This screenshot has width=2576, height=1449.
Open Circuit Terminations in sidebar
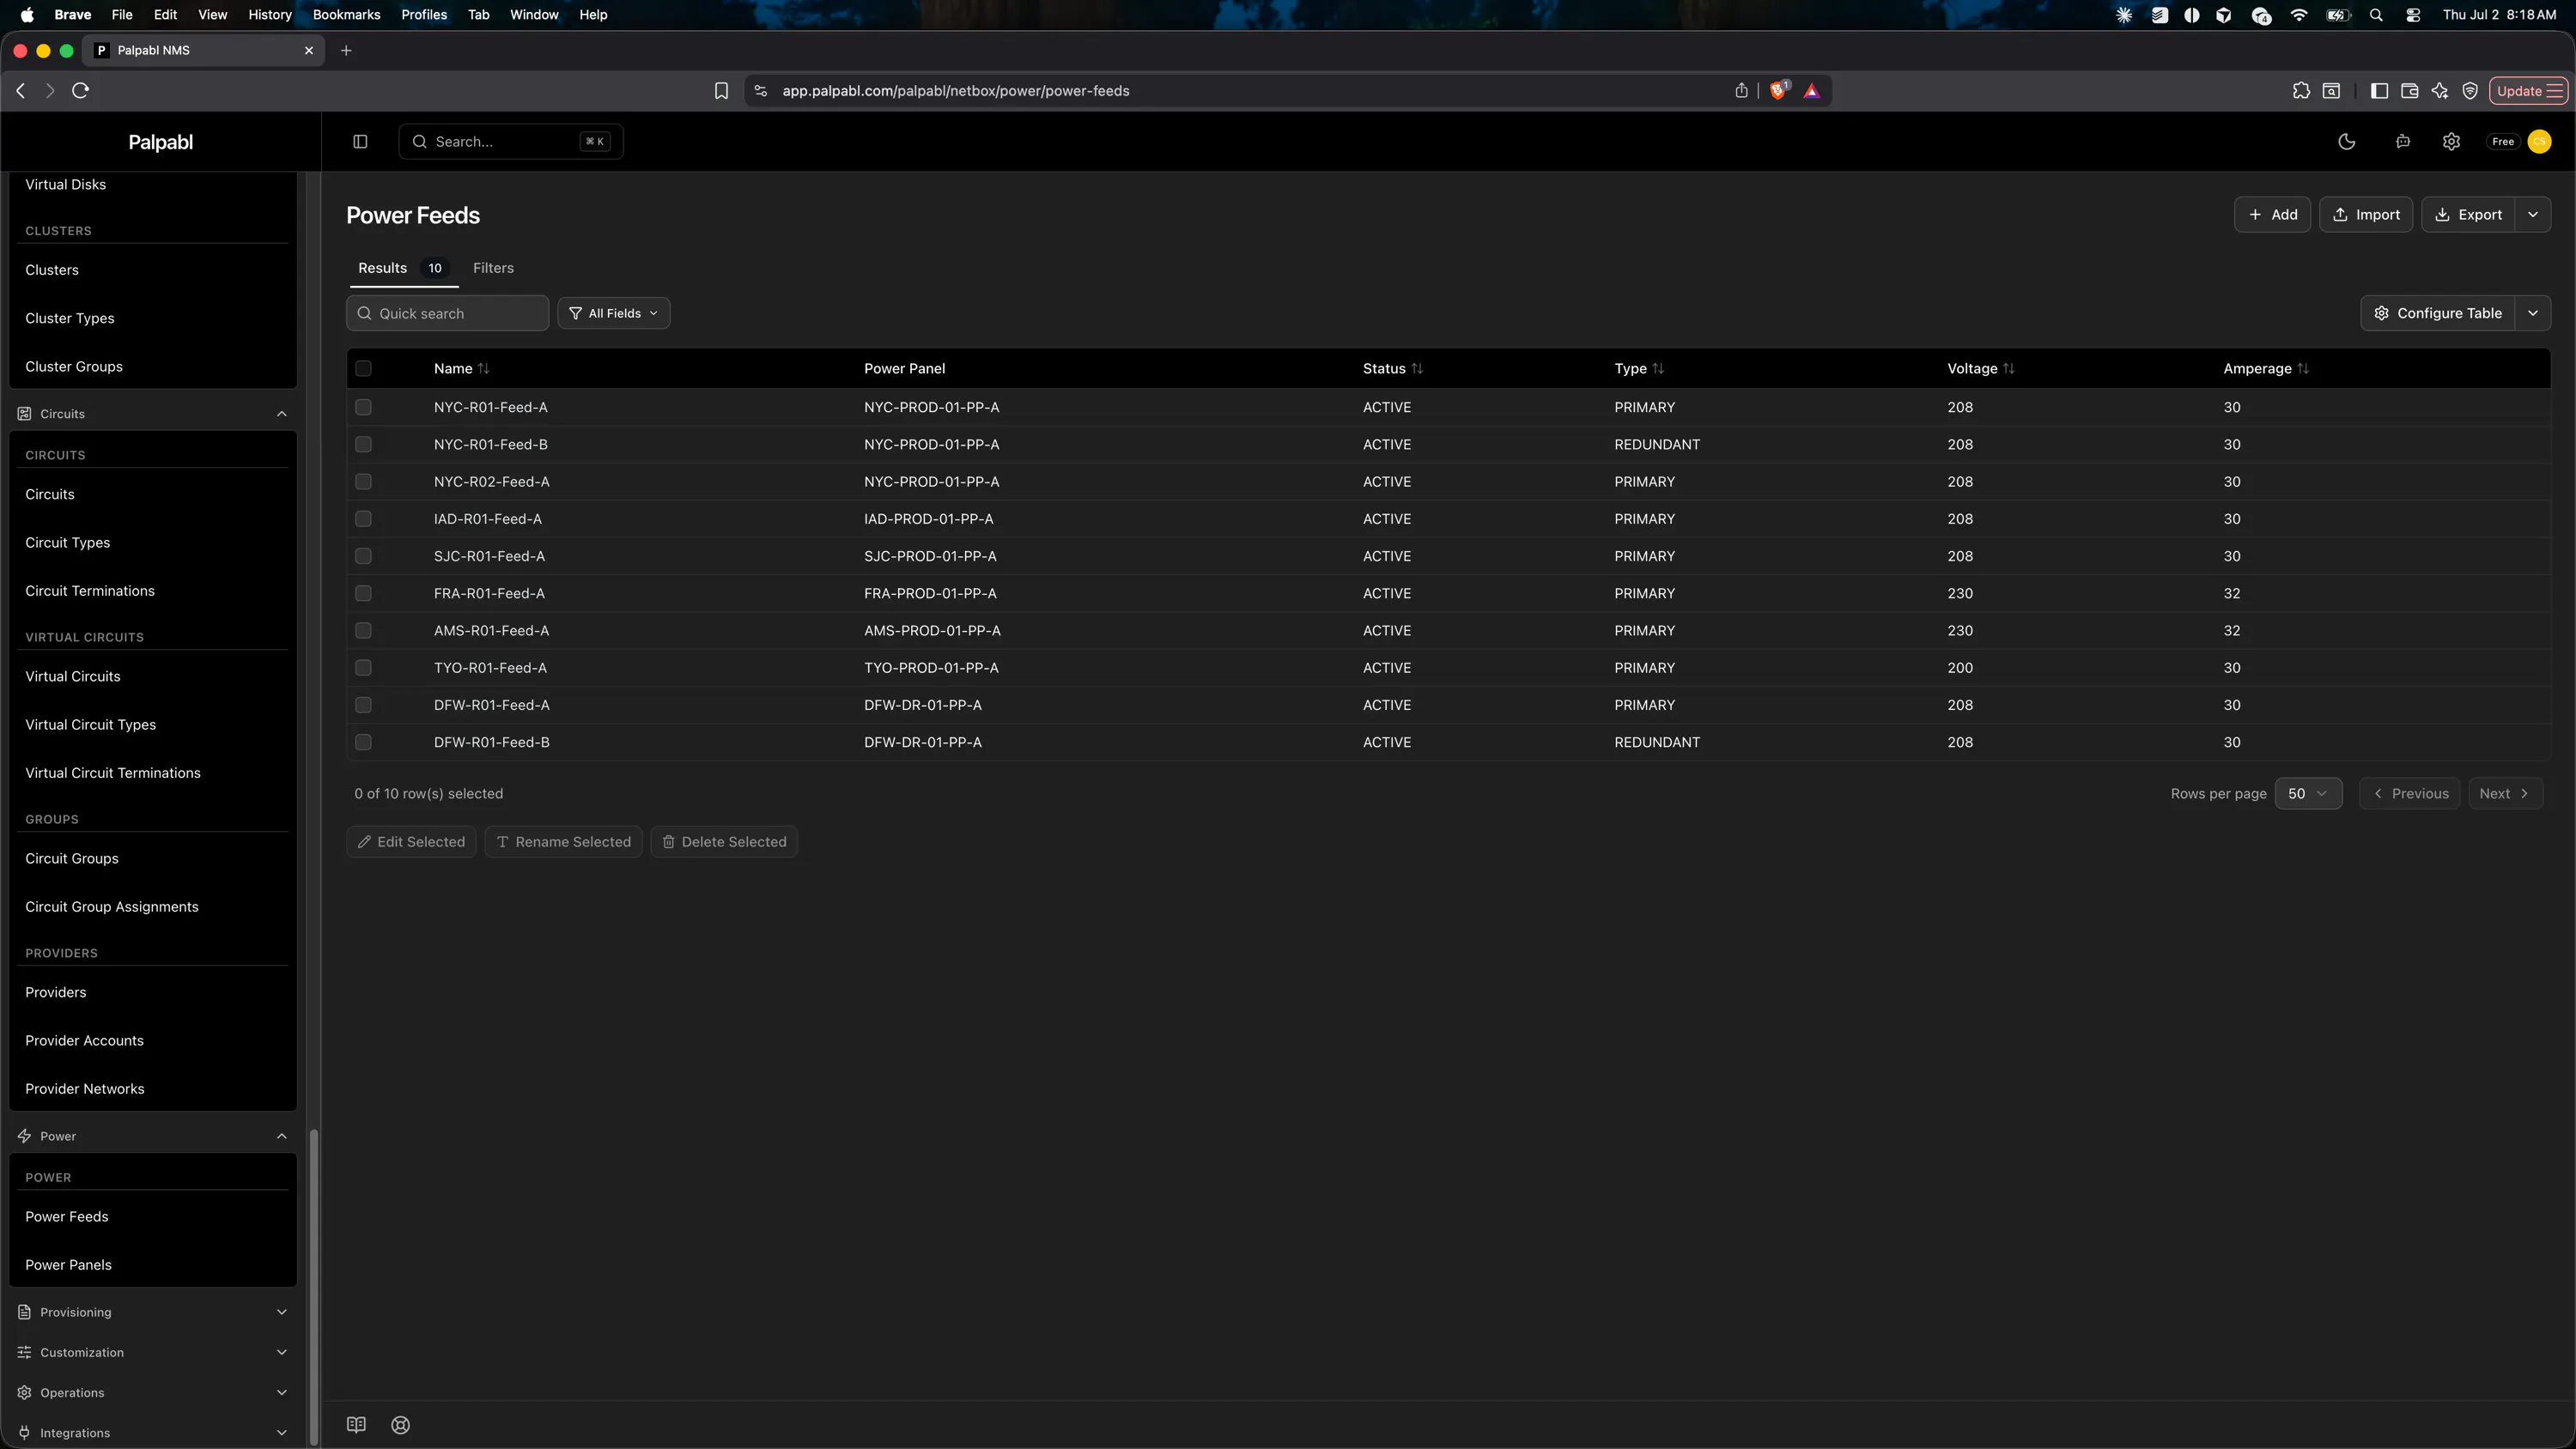coord(90,591)
